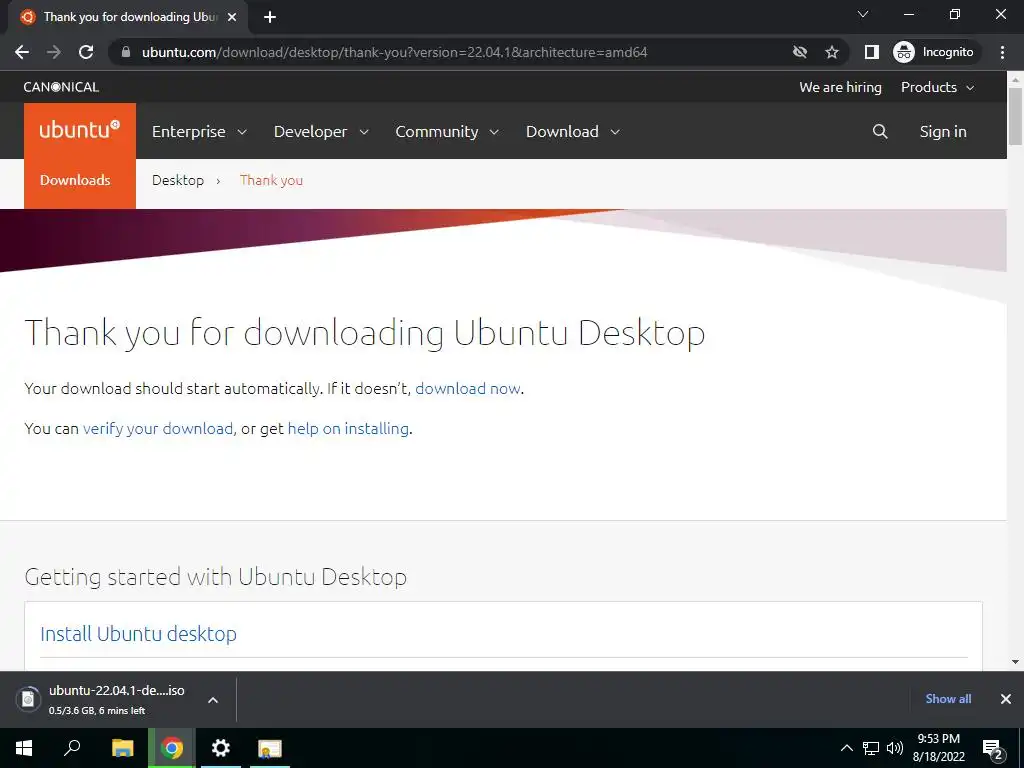Expand the Download menu

pyautogui.click(x=573, y=131)
